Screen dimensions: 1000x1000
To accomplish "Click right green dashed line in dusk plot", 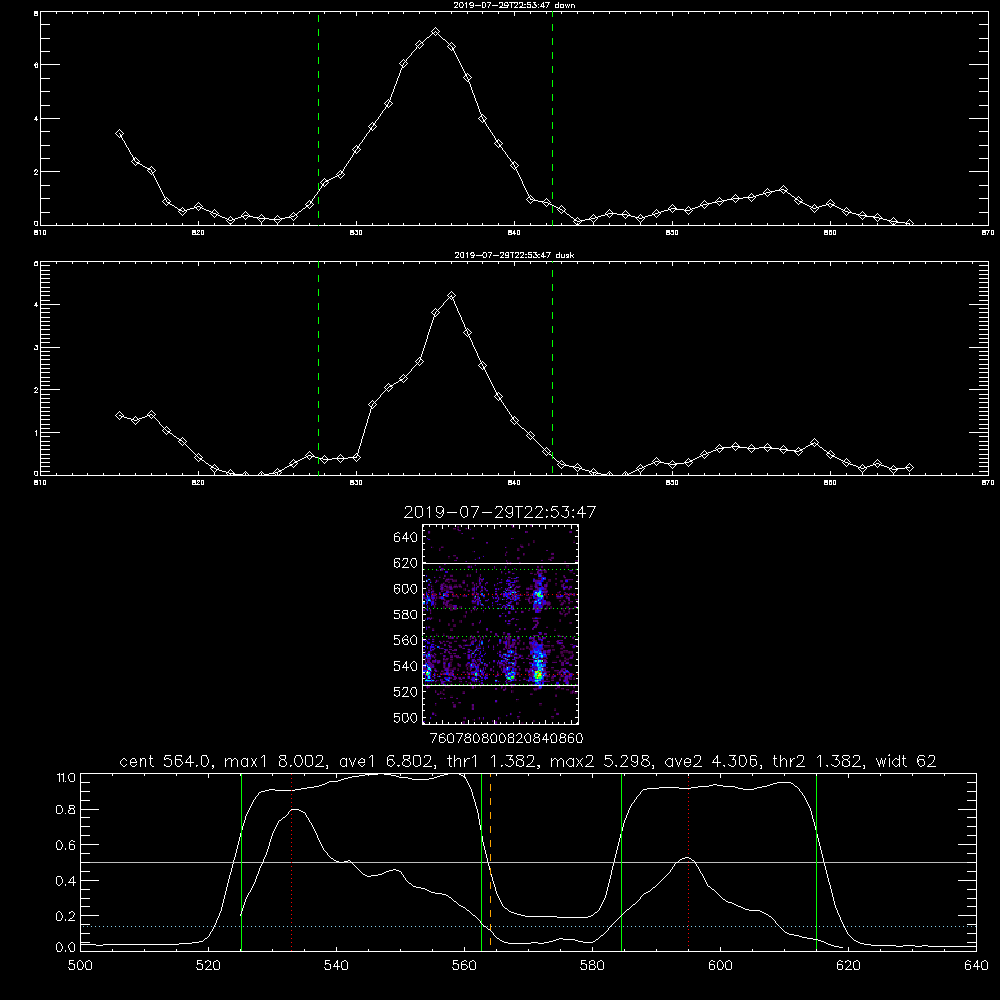I will (x=552, y=368).
